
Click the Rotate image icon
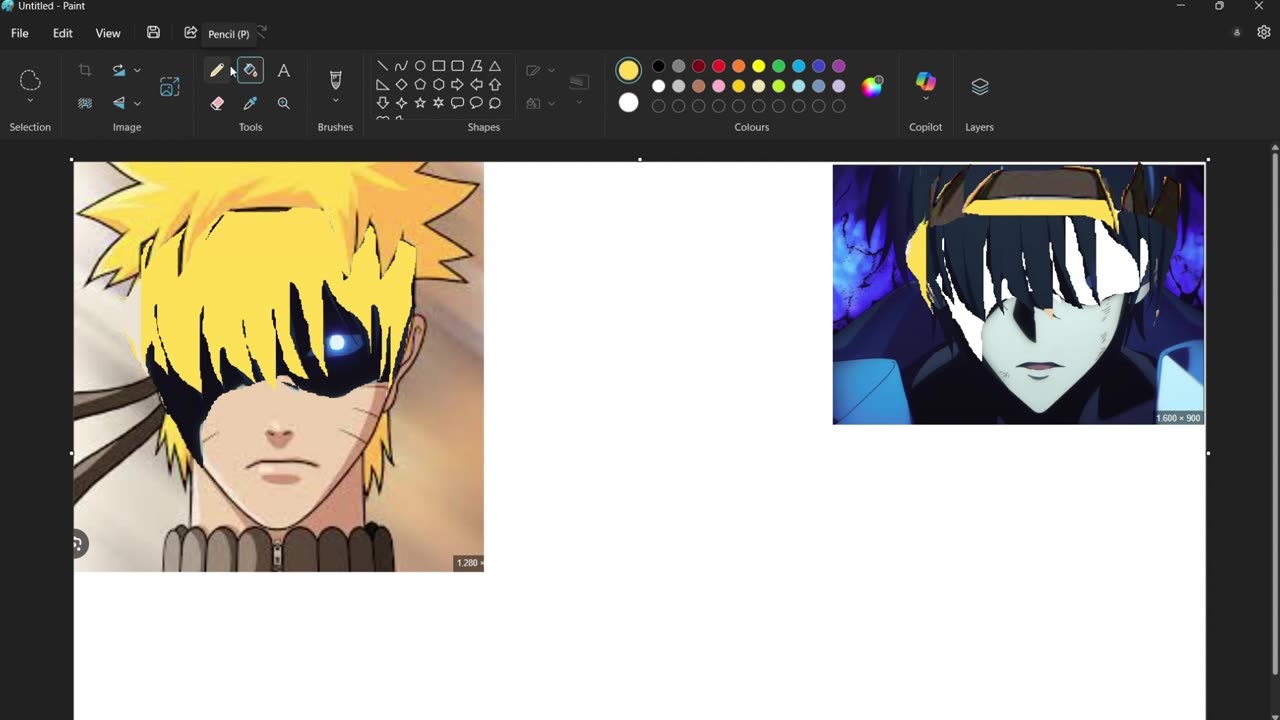(119, 70)
